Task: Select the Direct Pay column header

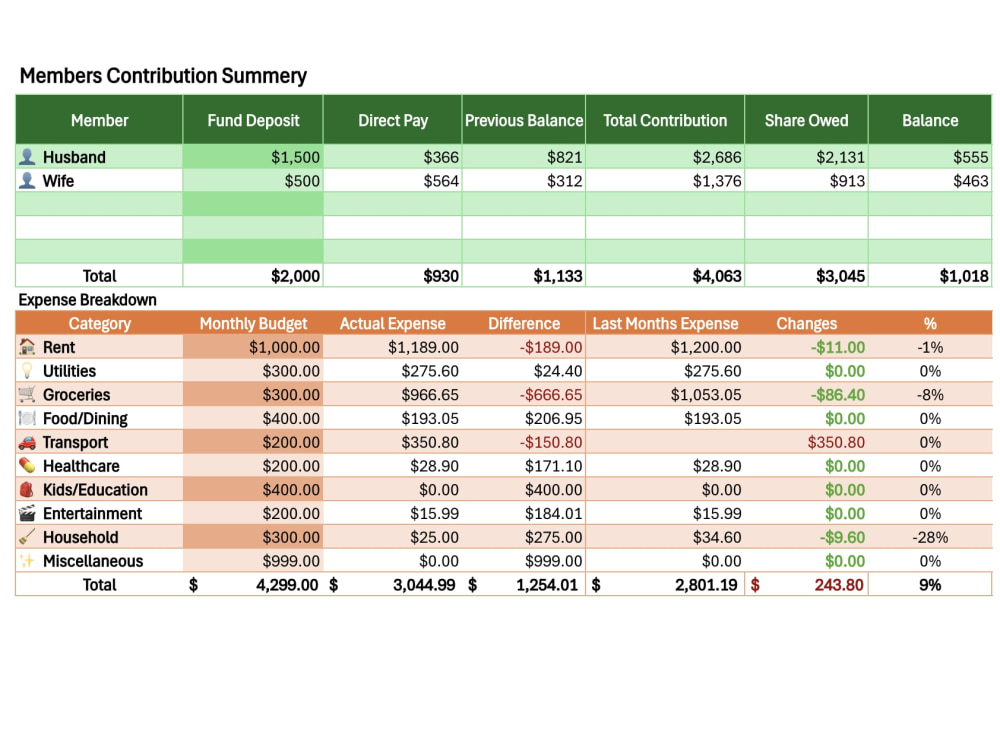Action: tap(393, 121)
